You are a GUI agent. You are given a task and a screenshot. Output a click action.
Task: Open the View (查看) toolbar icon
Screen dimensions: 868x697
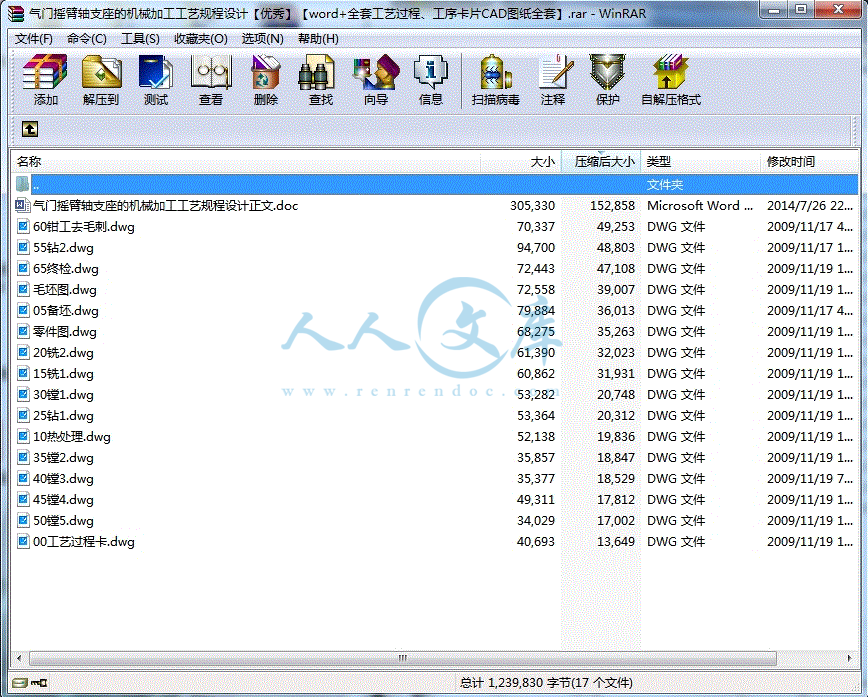point(210,72)
